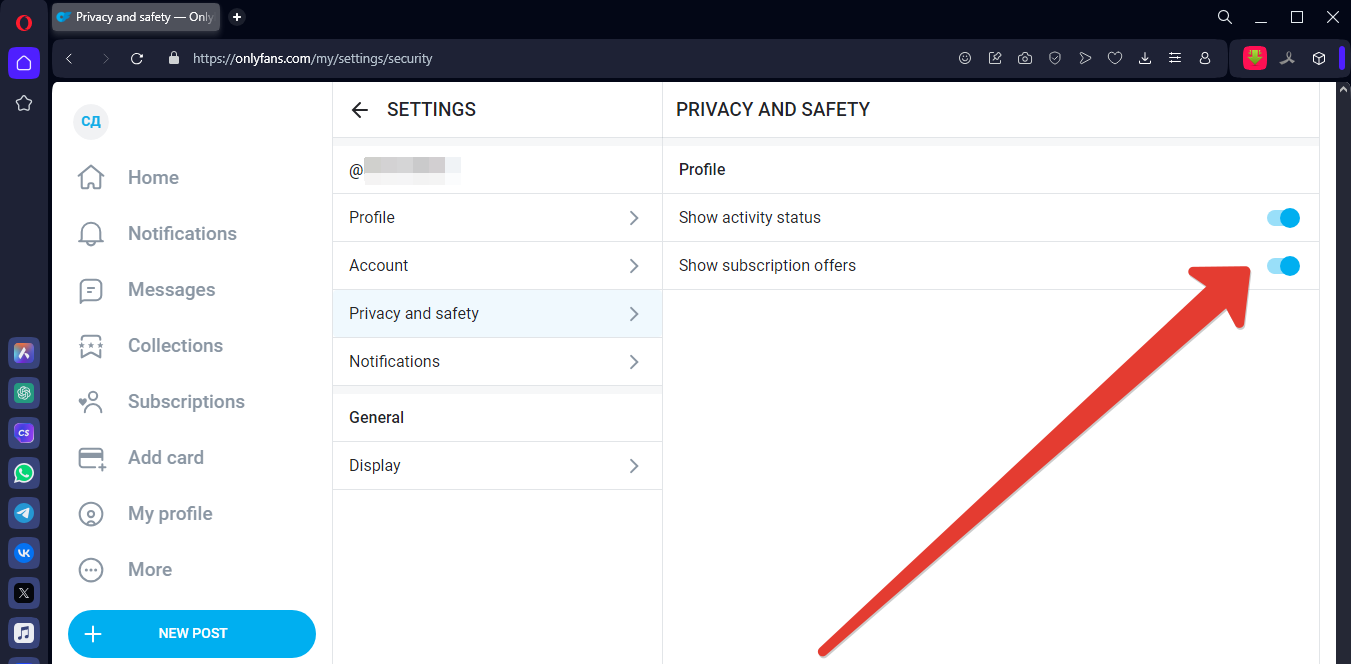Screen dimensions: 1351x664
Task: Open Subscriptions icon in sidebar
Action: [x=91, y=402]
